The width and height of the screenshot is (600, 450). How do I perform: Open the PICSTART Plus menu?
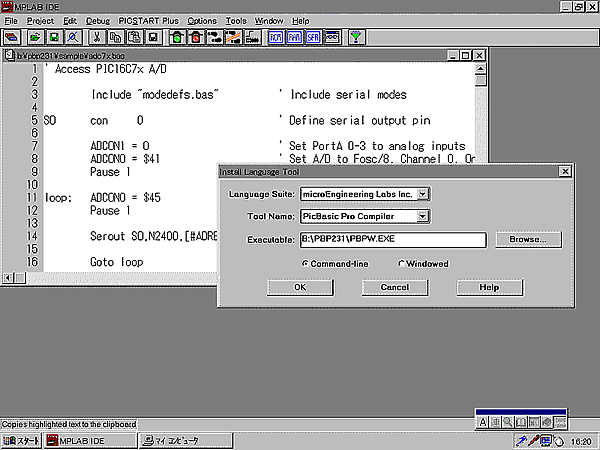tap(149, 20)
